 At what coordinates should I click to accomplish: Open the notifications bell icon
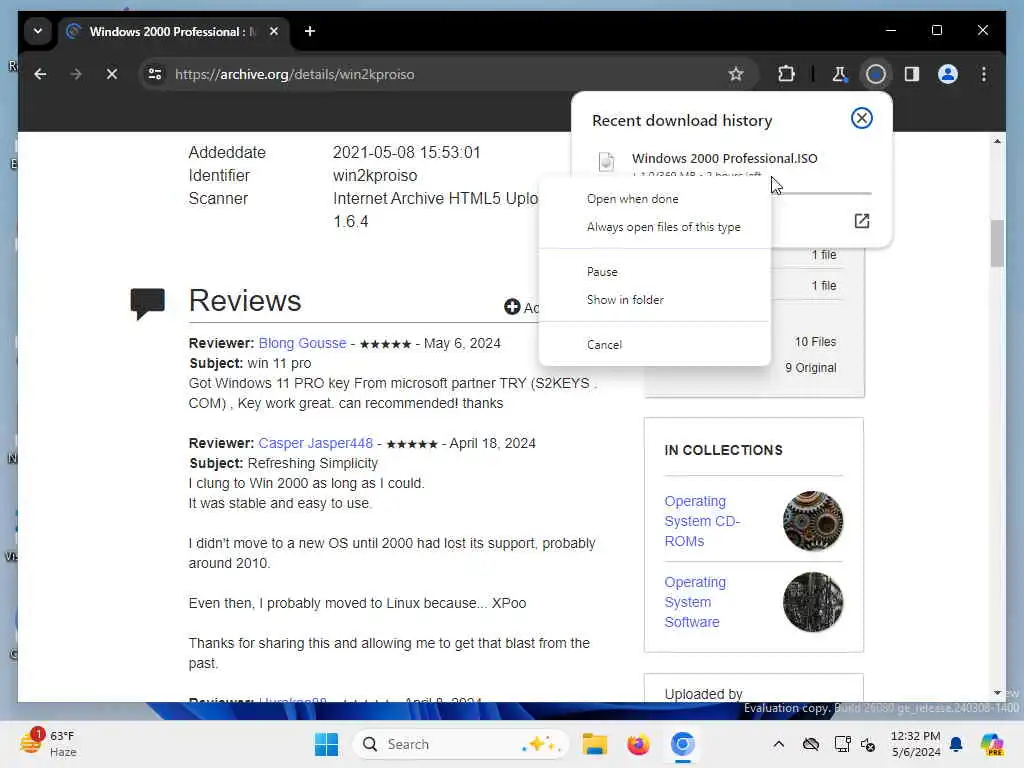(956, 744)
